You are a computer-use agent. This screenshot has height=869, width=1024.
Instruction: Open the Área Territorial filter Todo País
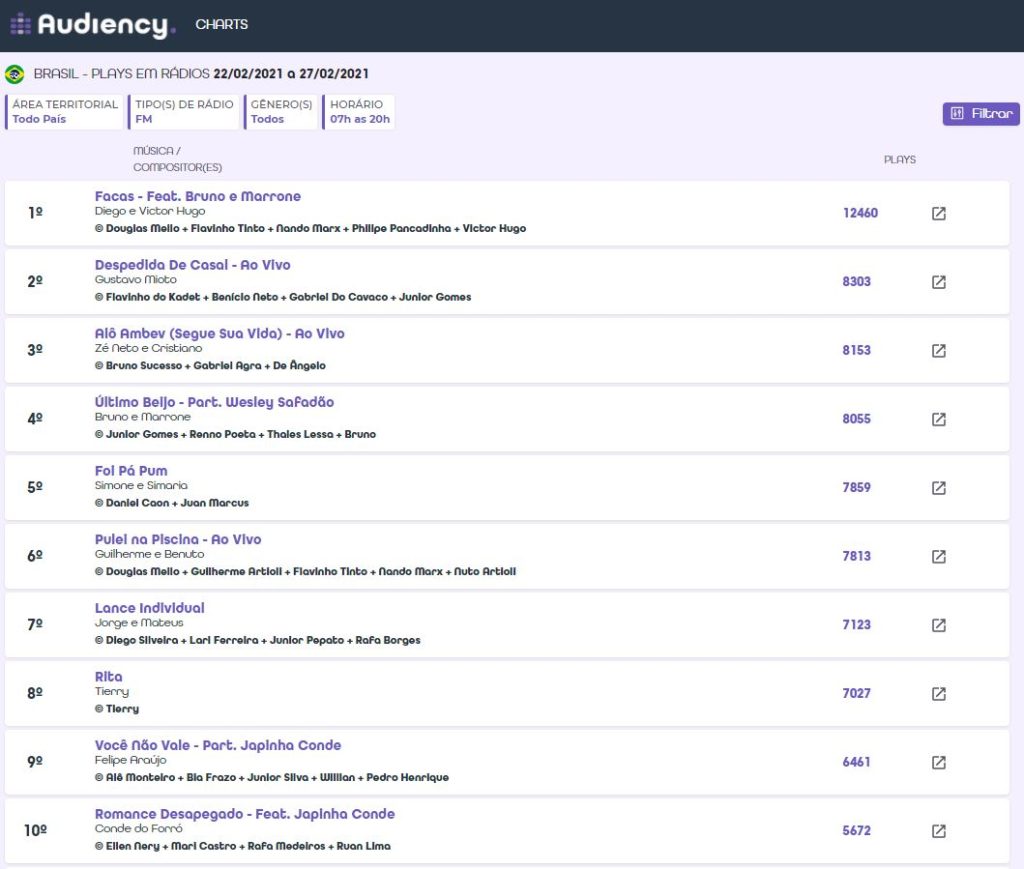pos(64,112)
